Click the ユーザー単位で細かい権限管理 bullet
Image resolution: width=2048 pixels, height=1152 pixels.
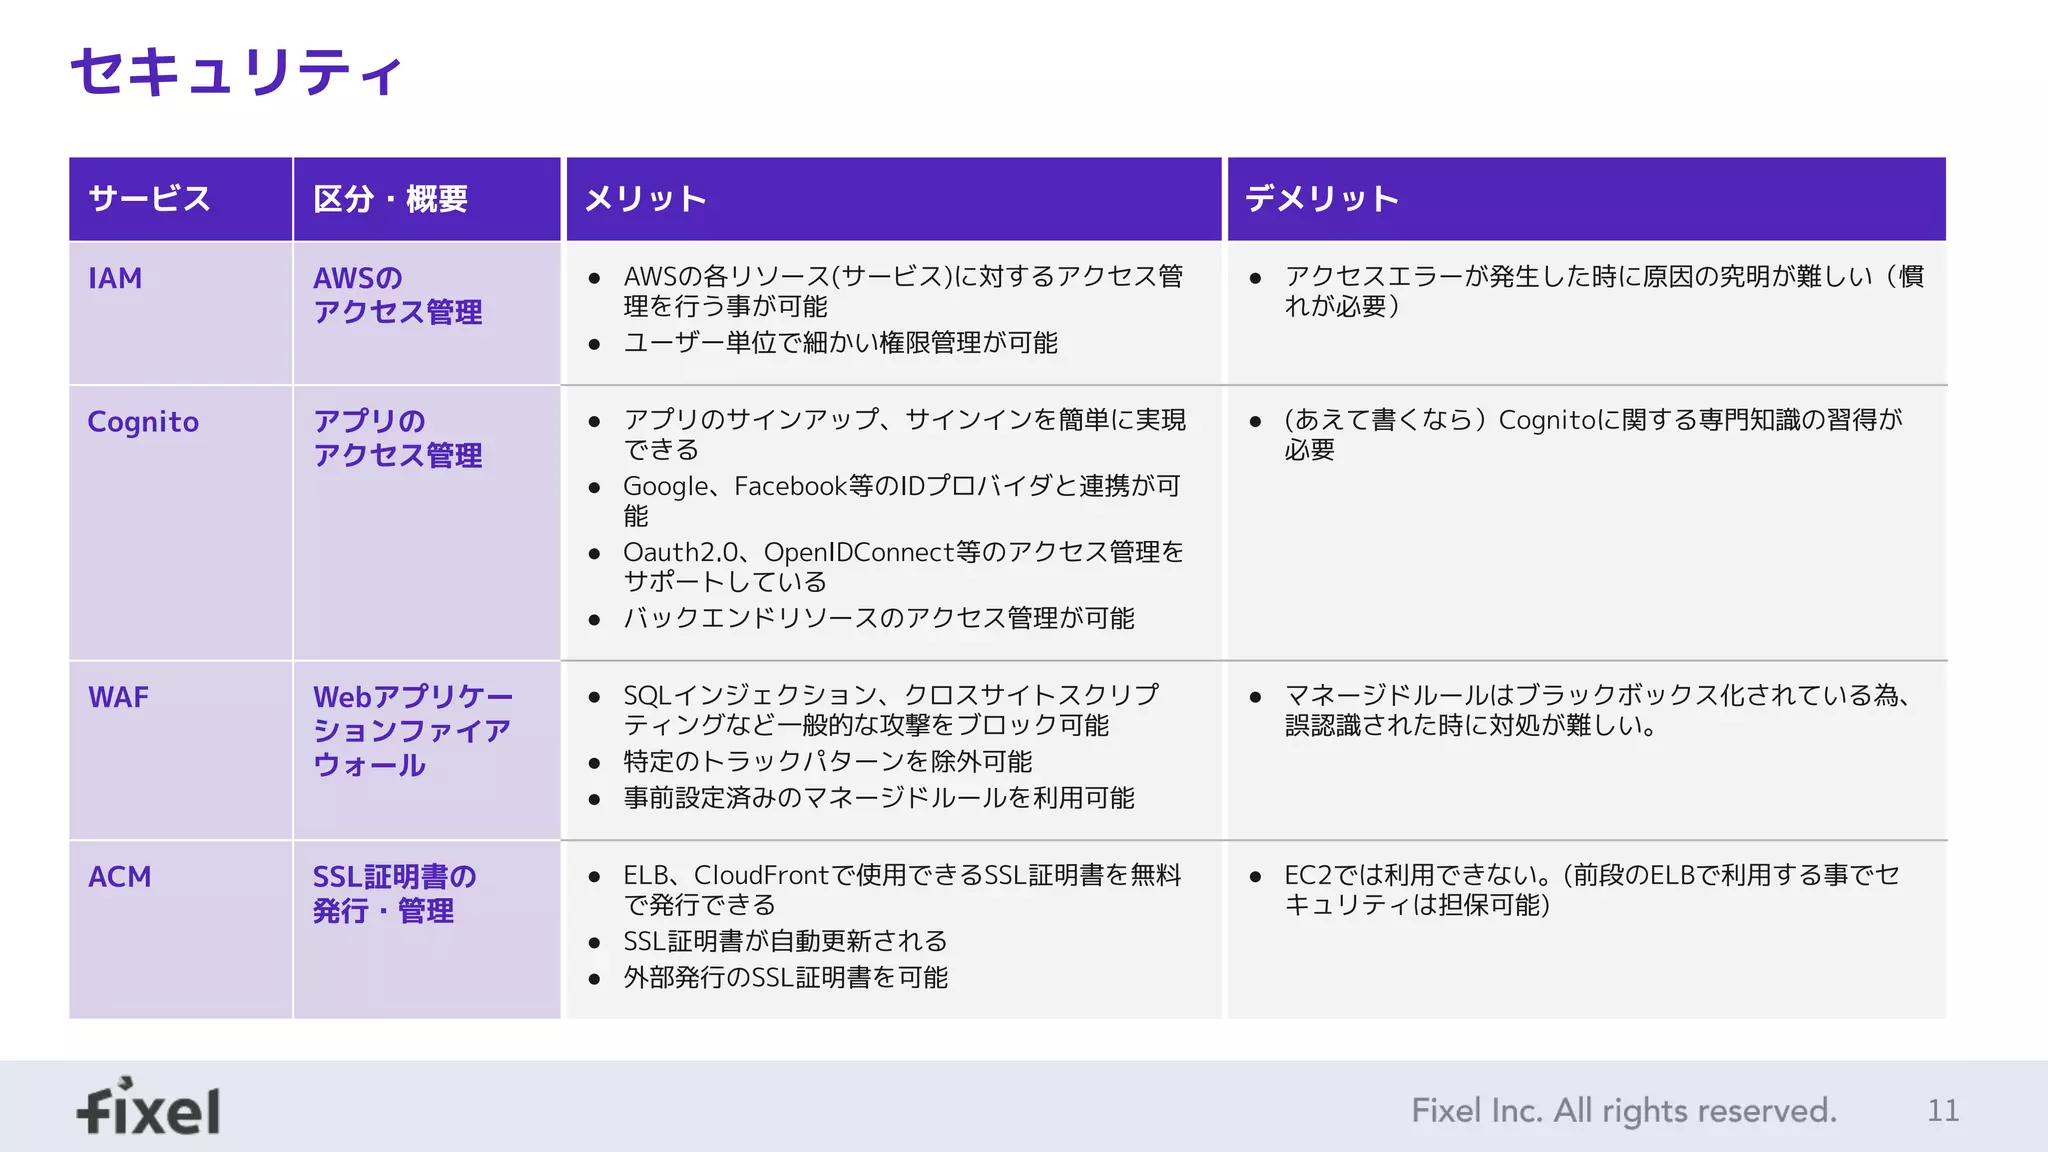840,343
